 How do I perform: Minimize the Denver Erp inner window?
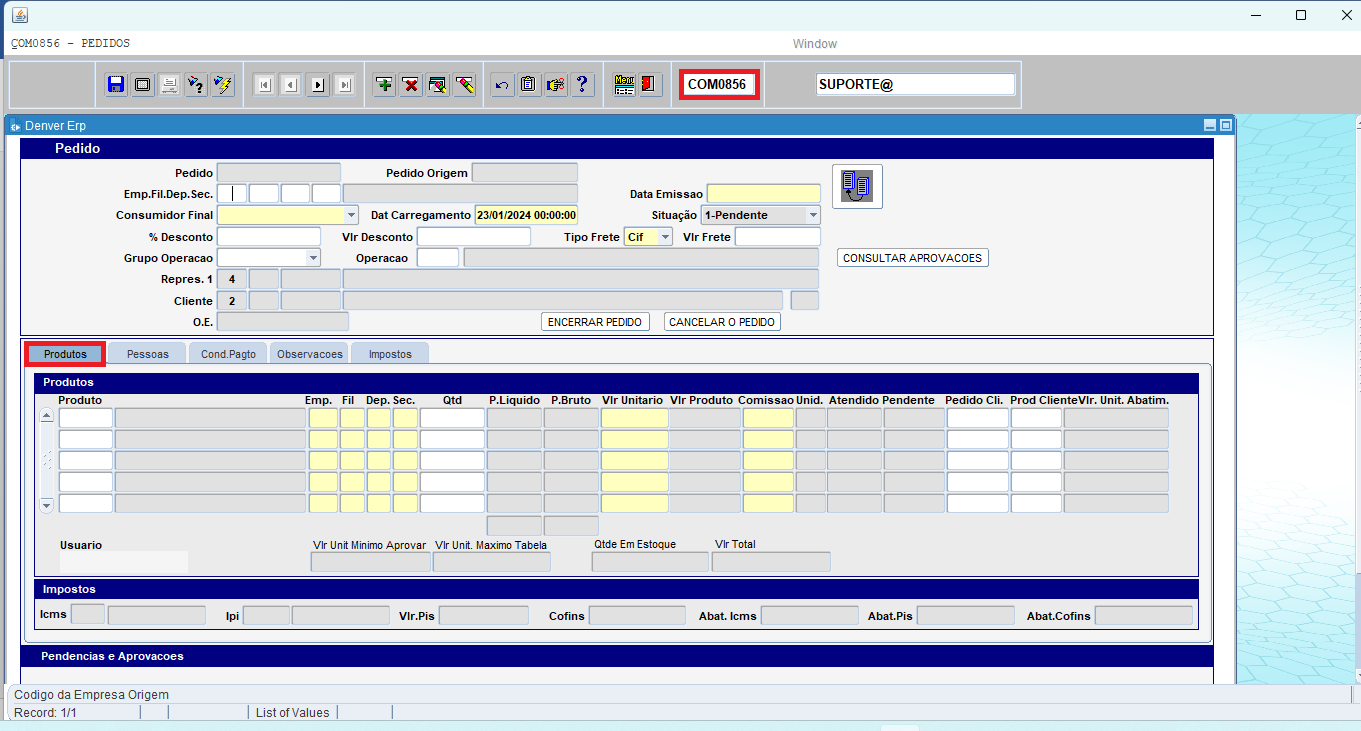pyautogui.click(x=1210, y=125)
